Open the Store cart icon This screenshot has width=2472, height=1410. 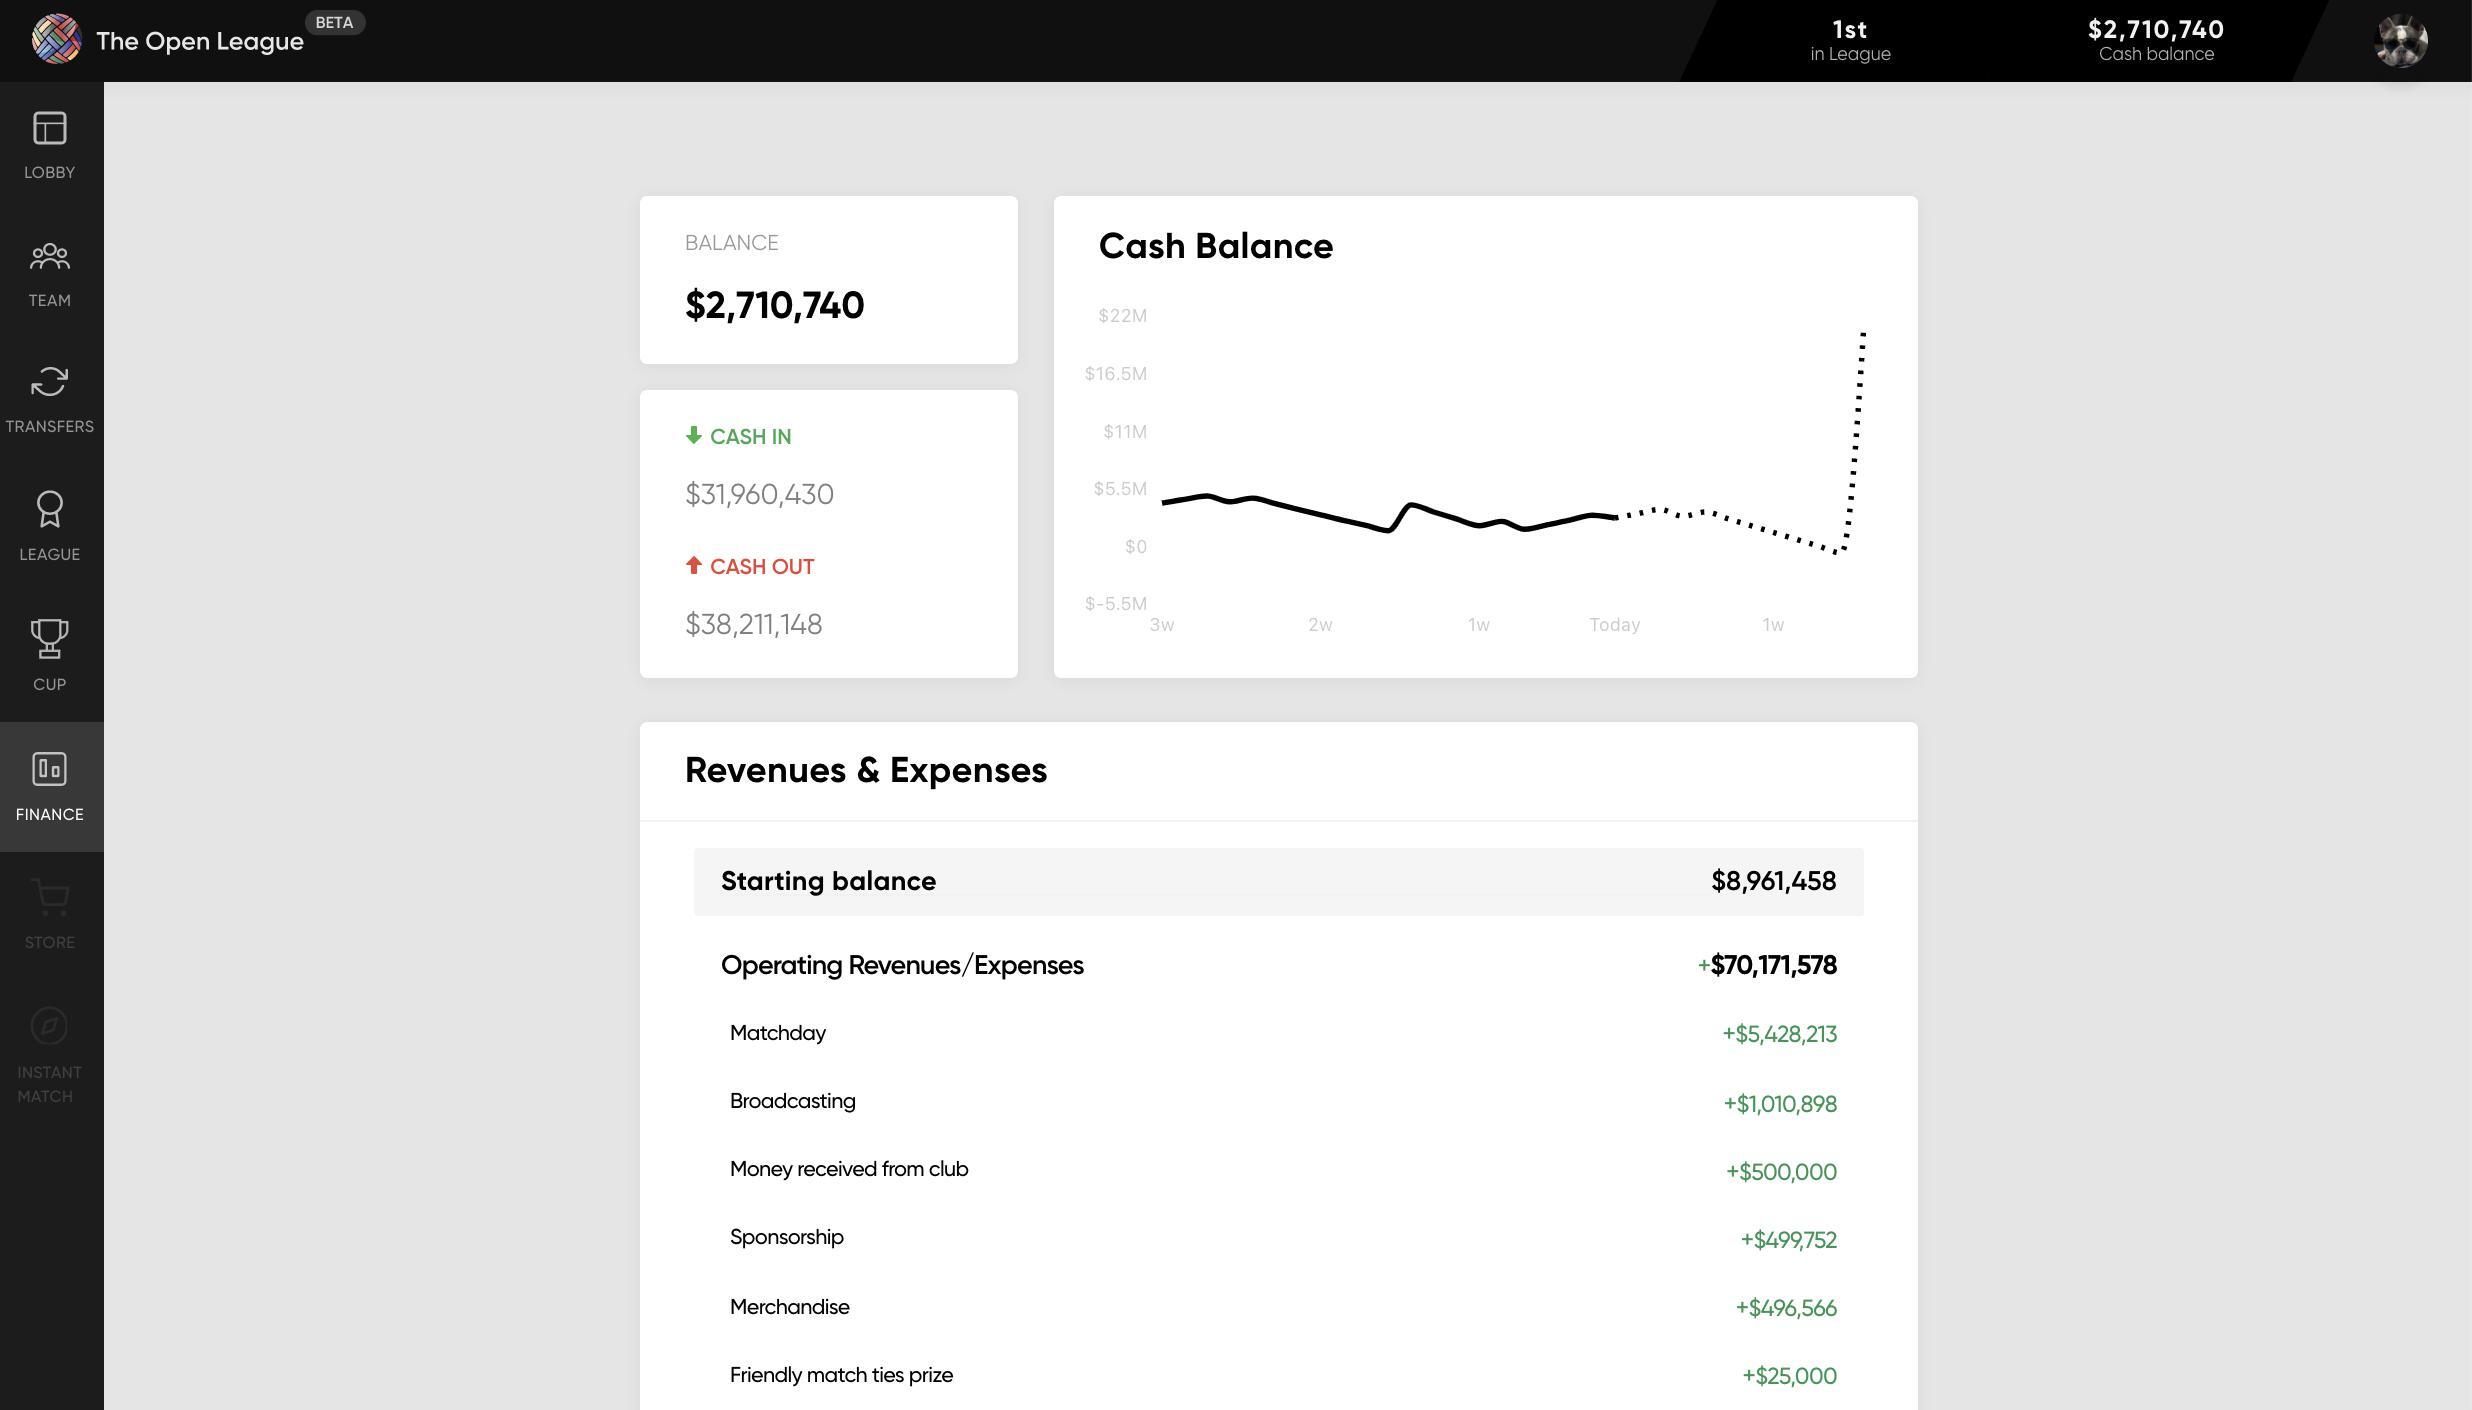pos(49,897)
